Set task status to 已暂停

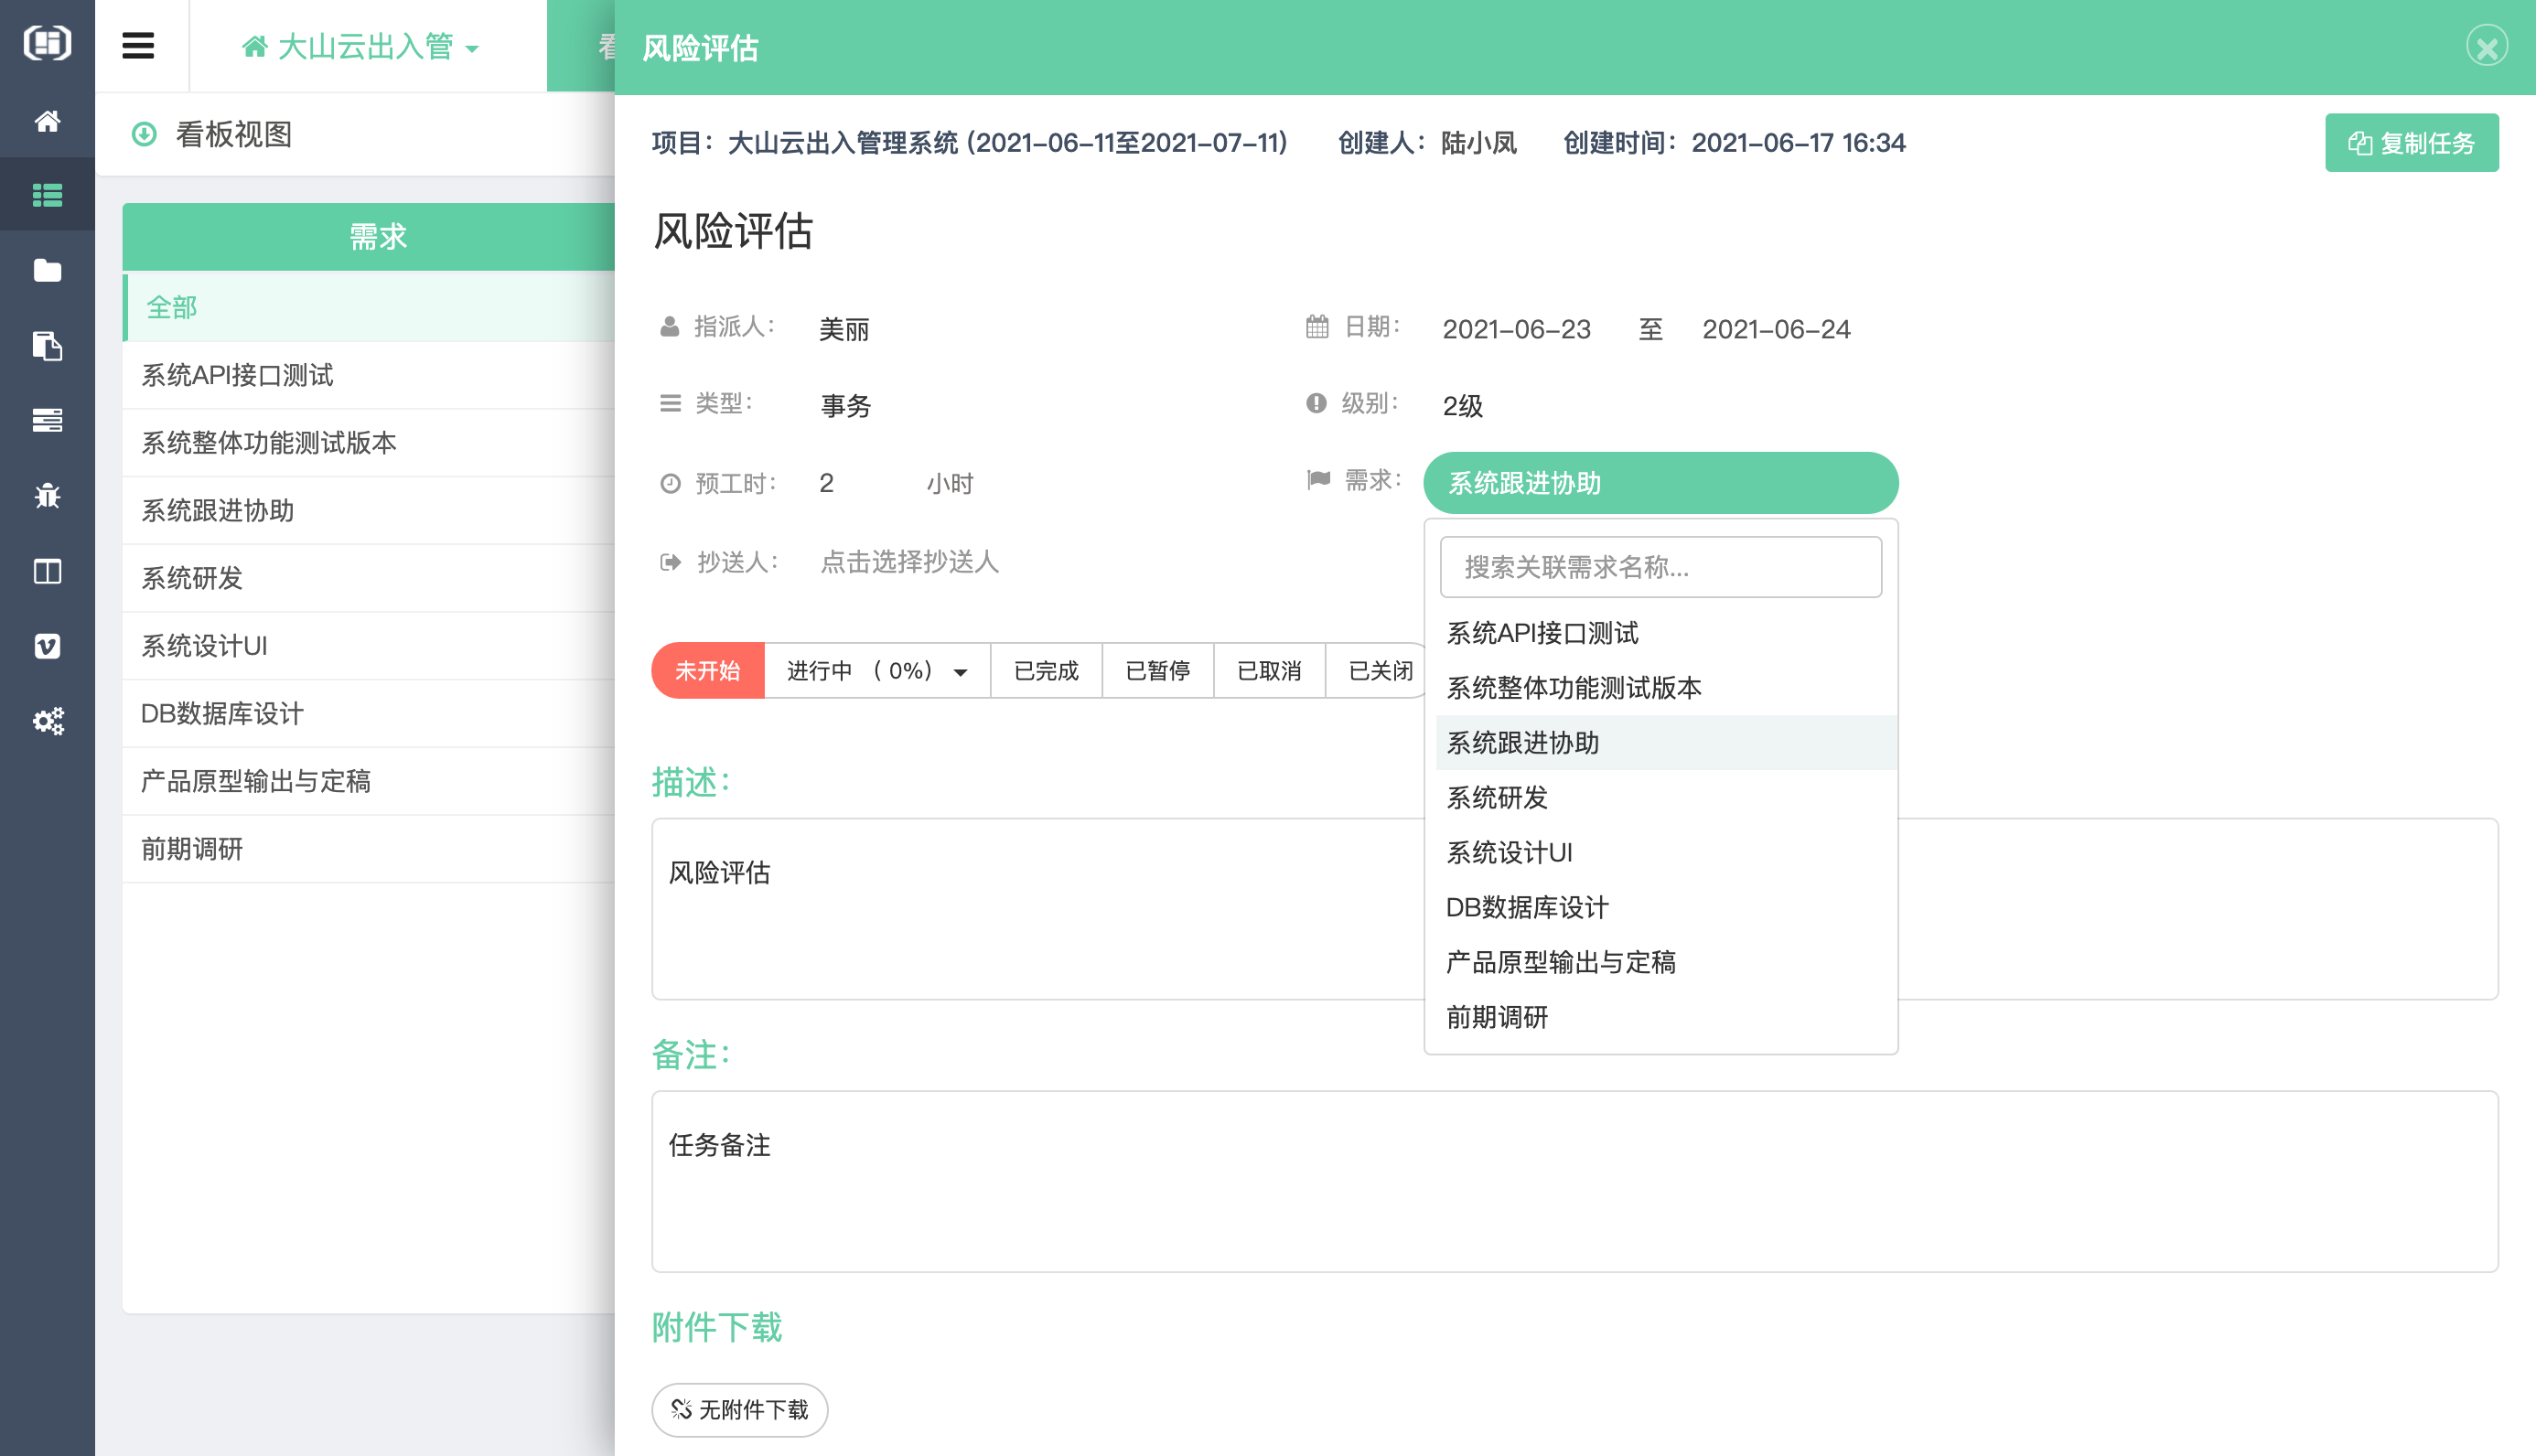(1157, 671)
